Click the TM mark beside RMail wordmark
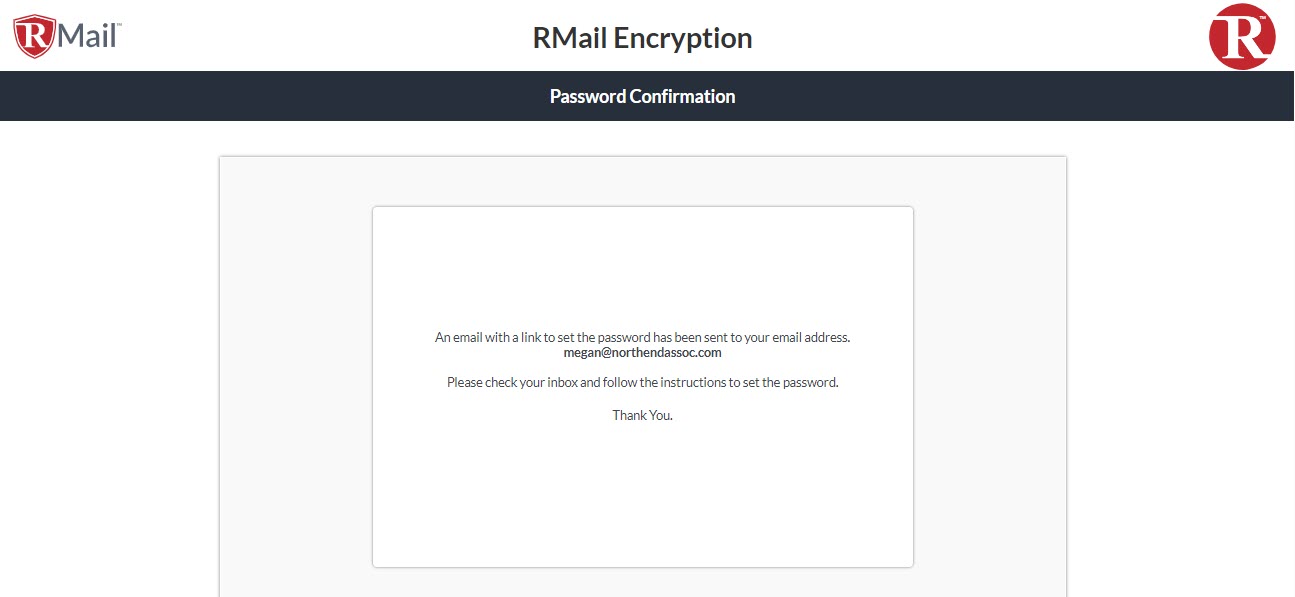The width and height of the screenshot is (1295, 597). pos(118,25)
